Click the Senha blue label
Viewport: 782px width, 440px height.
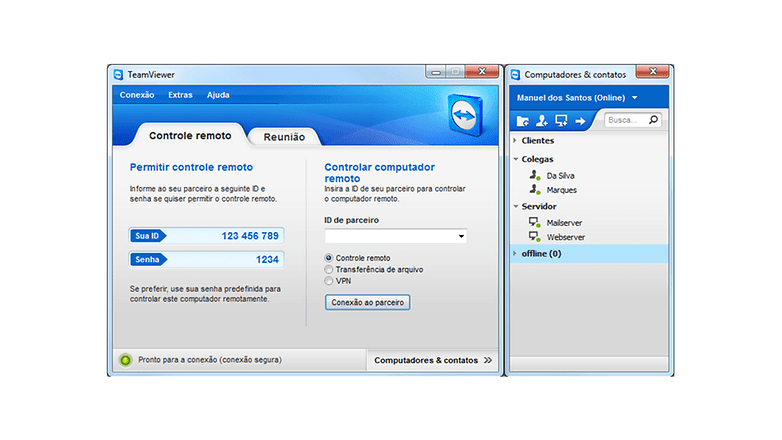coord(148,259)
